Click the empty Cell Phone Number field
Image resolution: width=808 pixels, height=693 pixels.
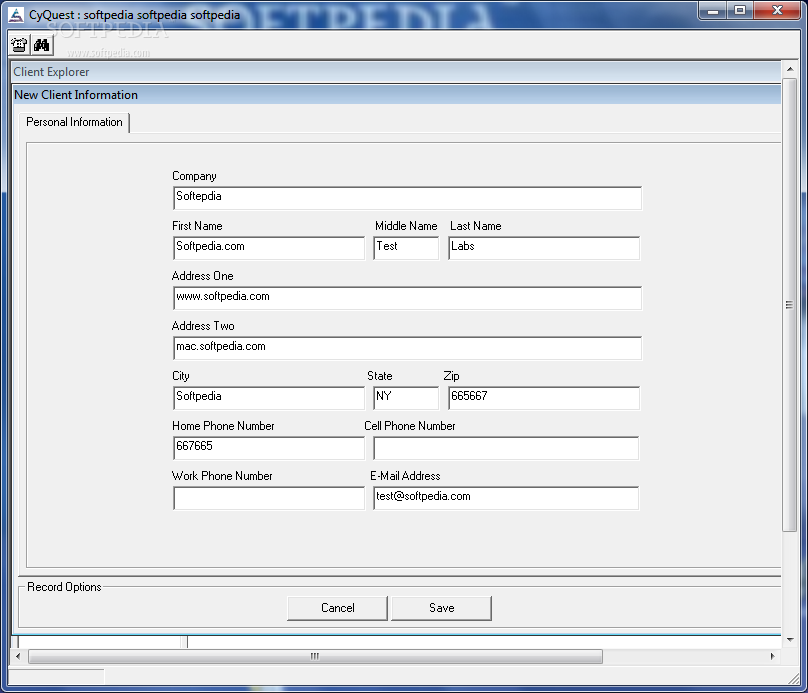point(506,448)
